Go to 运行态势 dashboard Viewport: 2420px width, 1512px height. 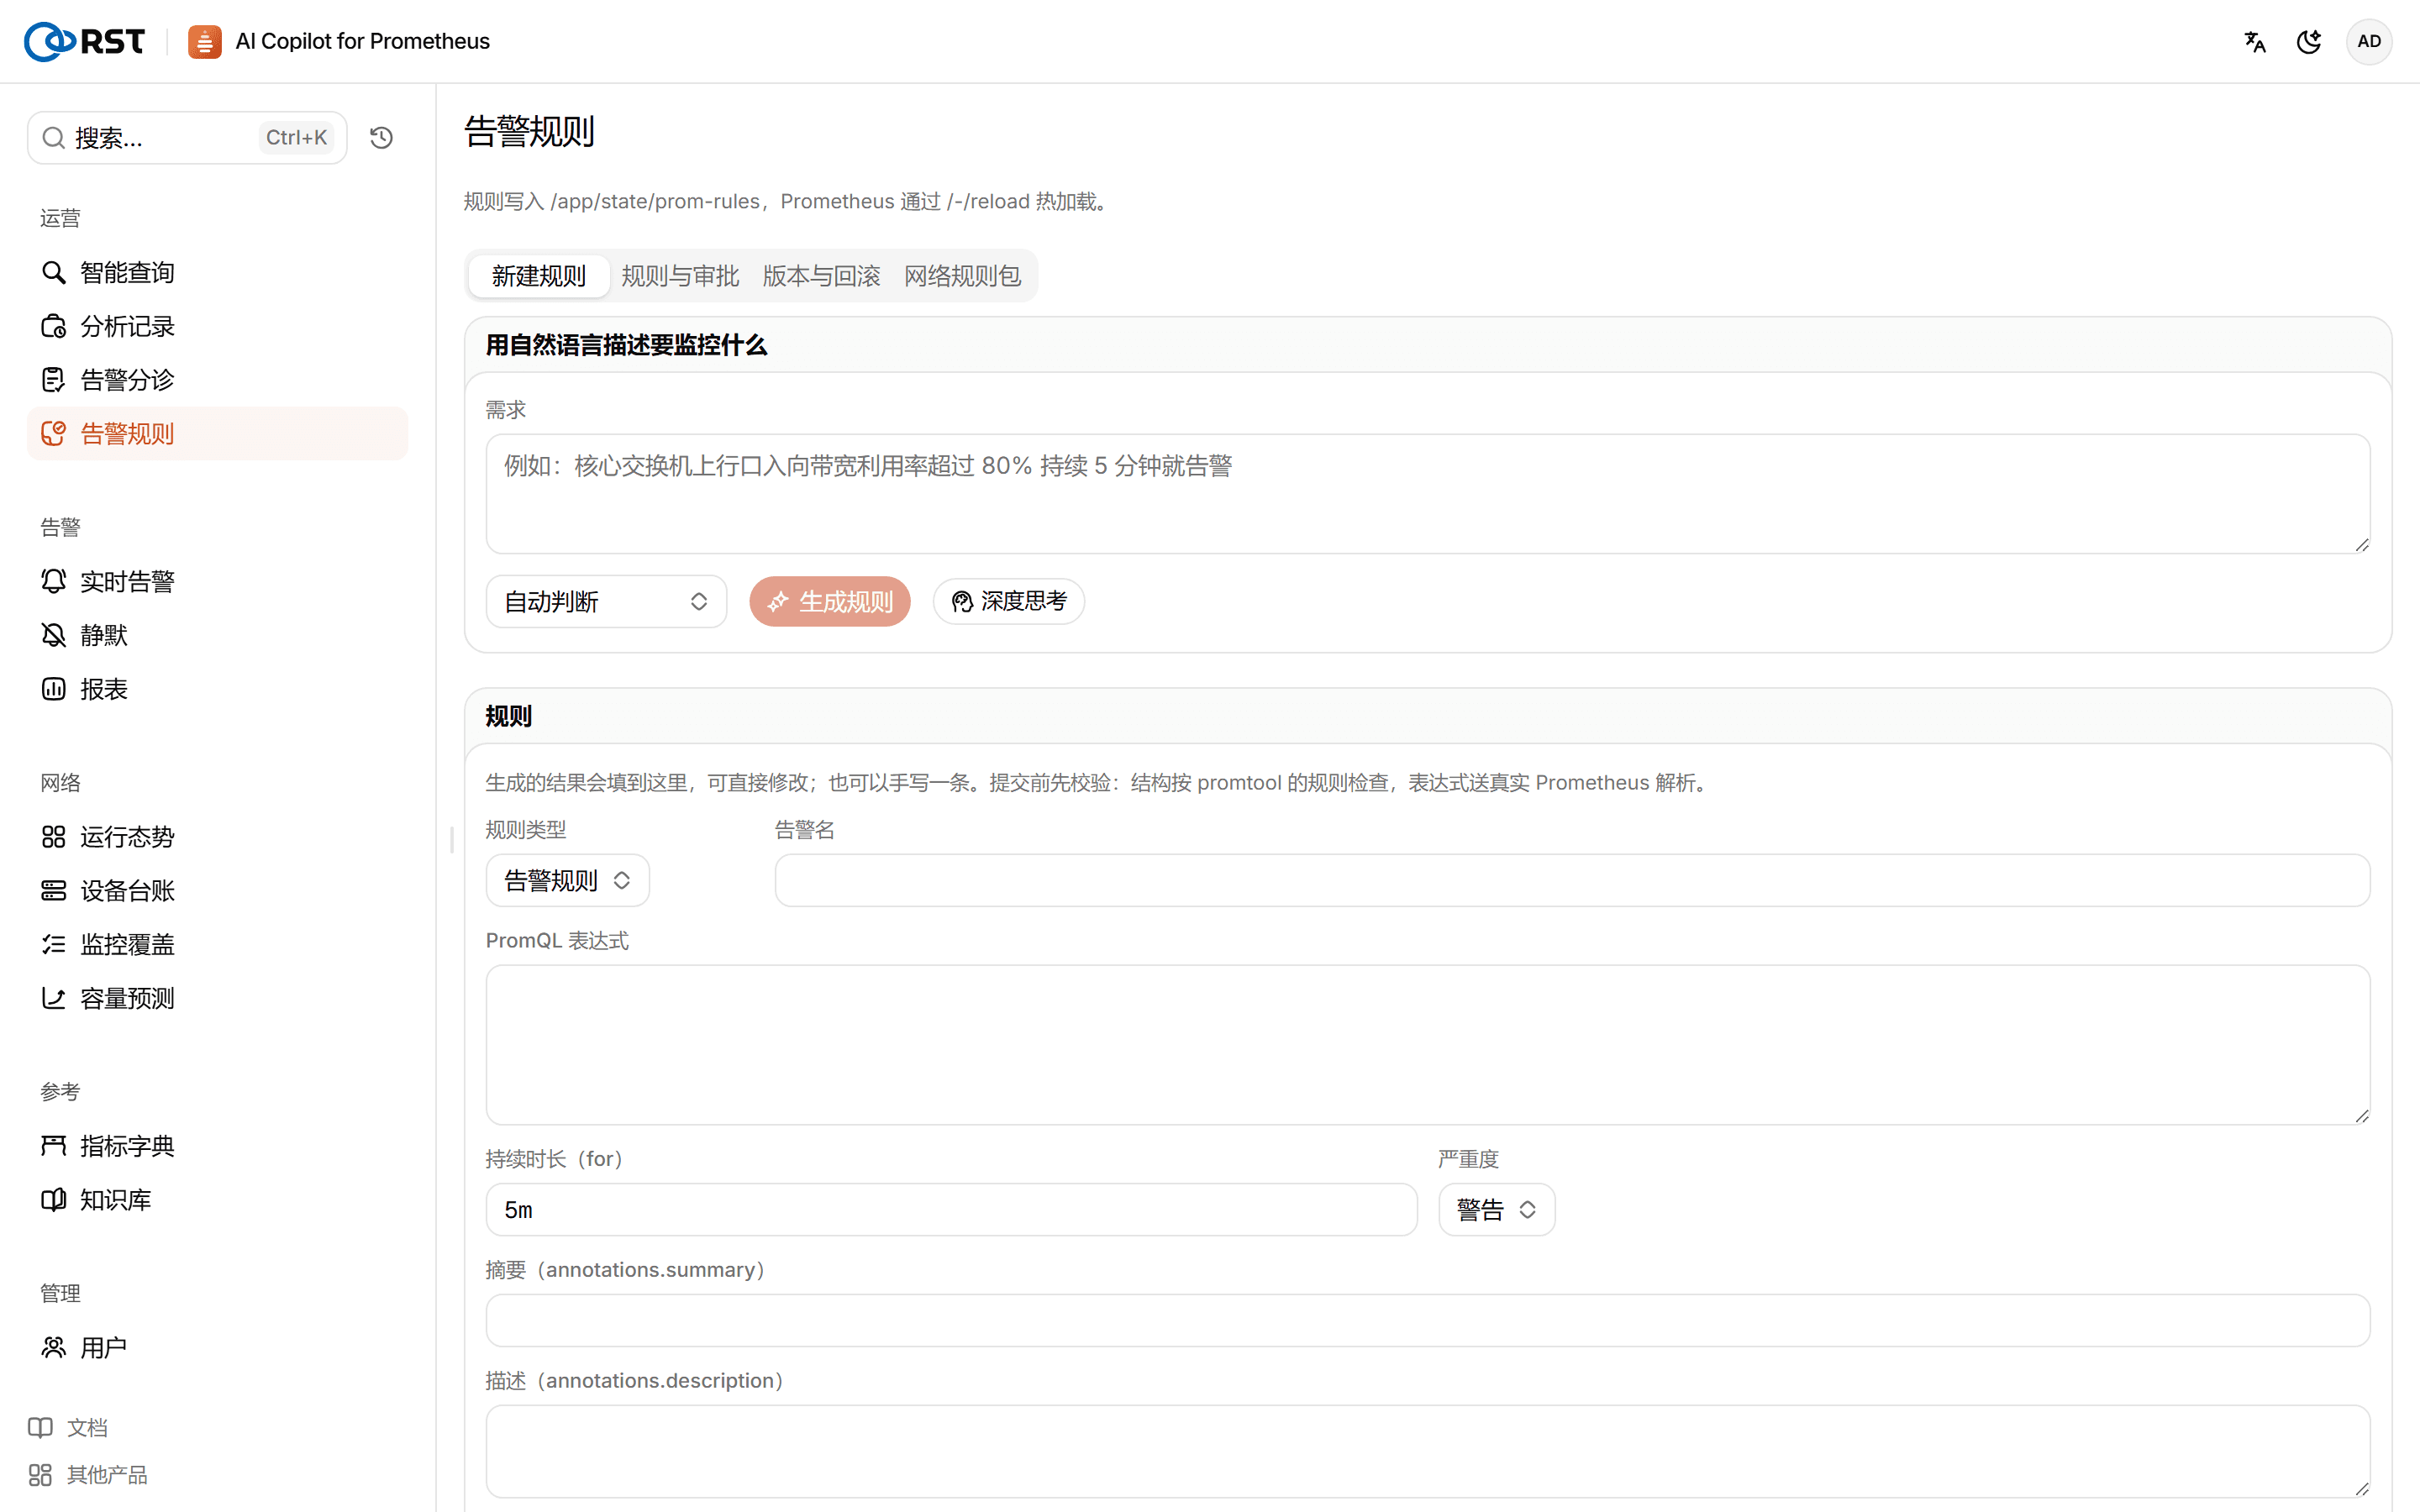click(x=217, y=836)
